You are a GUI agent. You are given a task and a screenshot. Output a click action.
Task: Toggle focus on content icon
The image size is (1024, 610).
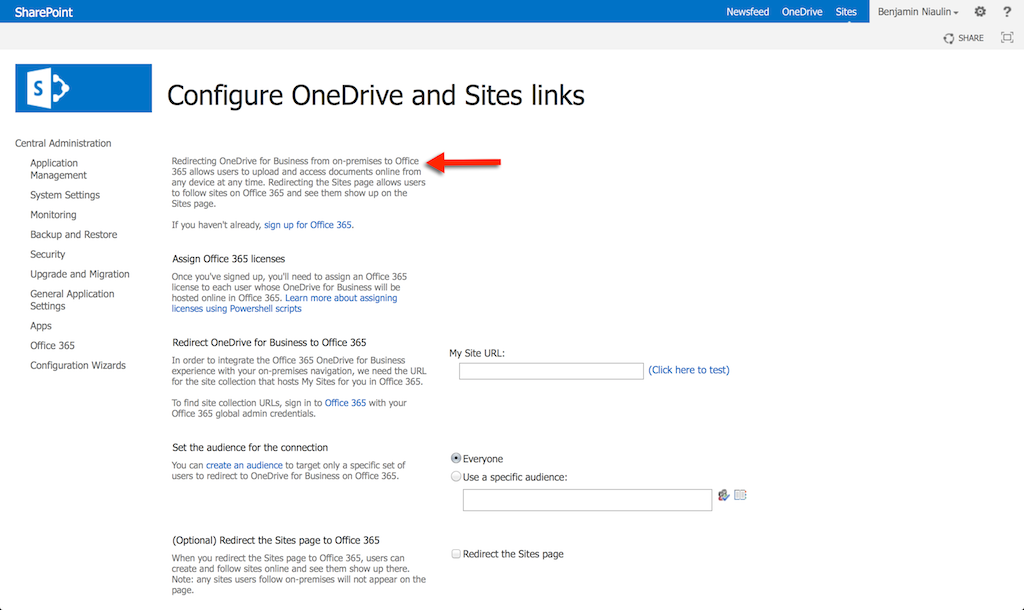point(1007,37)
